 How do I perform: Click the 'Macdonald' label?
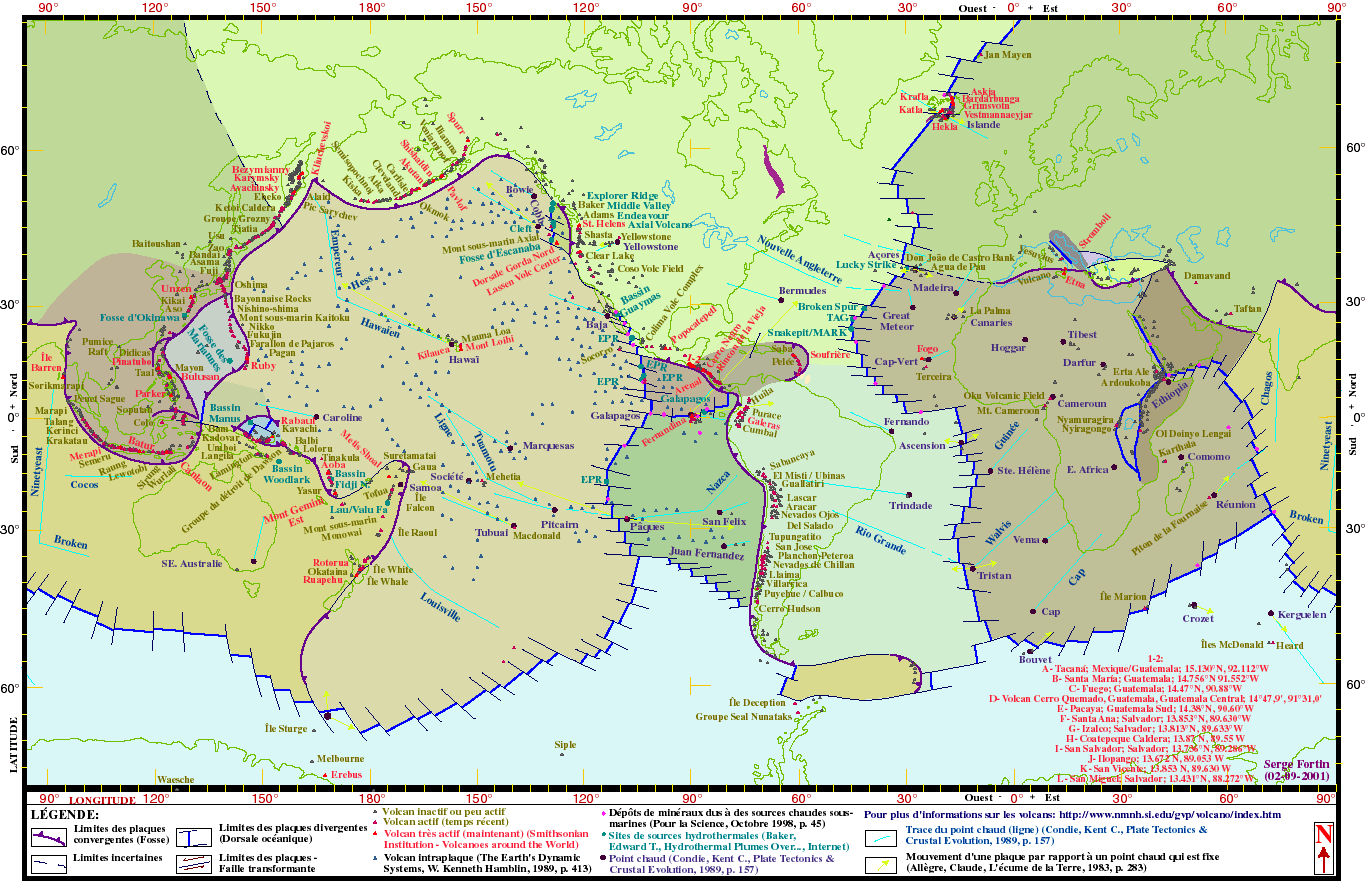(x=537, y=536)
